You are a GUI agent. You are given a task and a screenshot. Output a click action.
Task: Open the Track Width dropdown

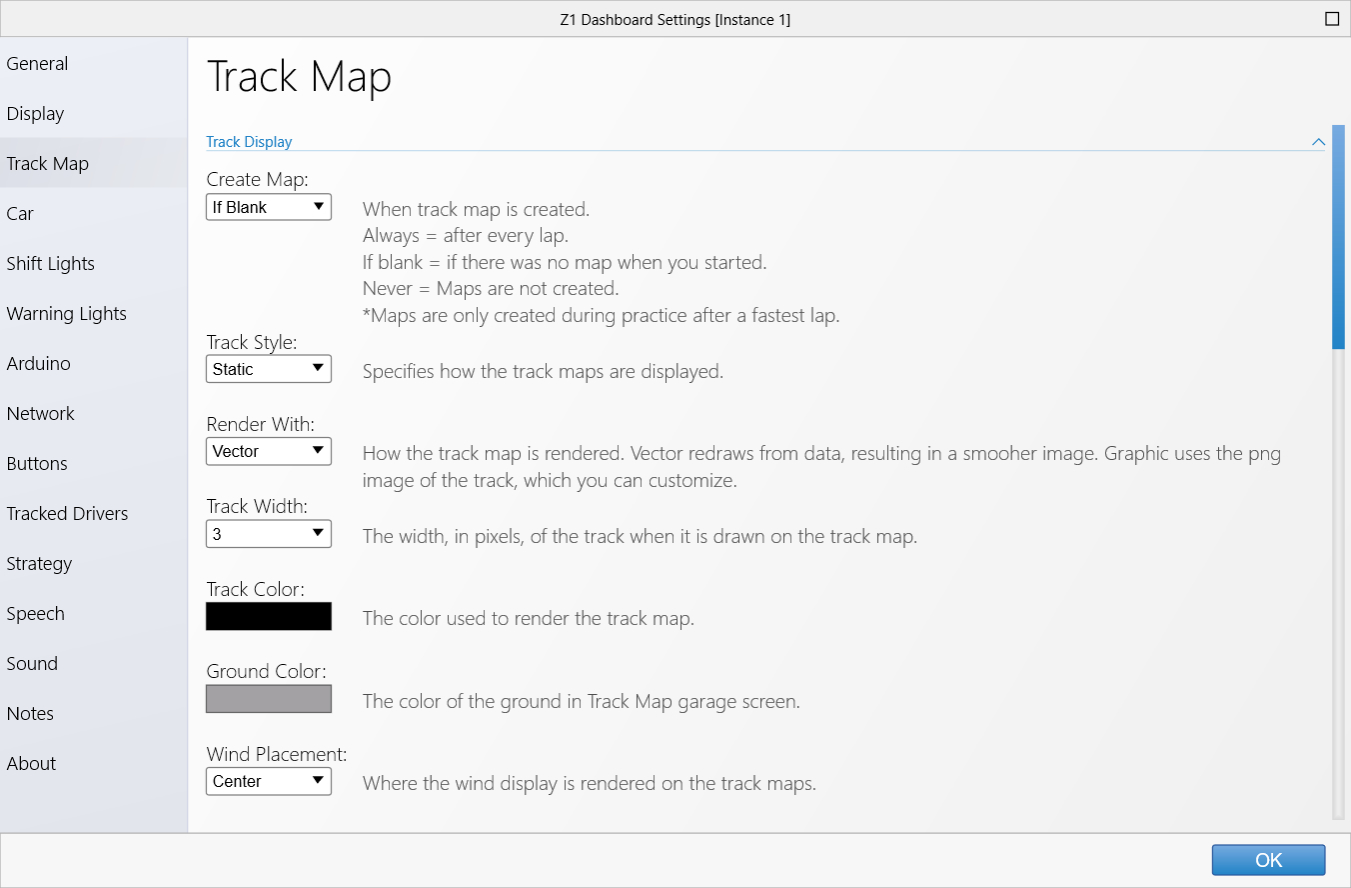tap(268, 534)
